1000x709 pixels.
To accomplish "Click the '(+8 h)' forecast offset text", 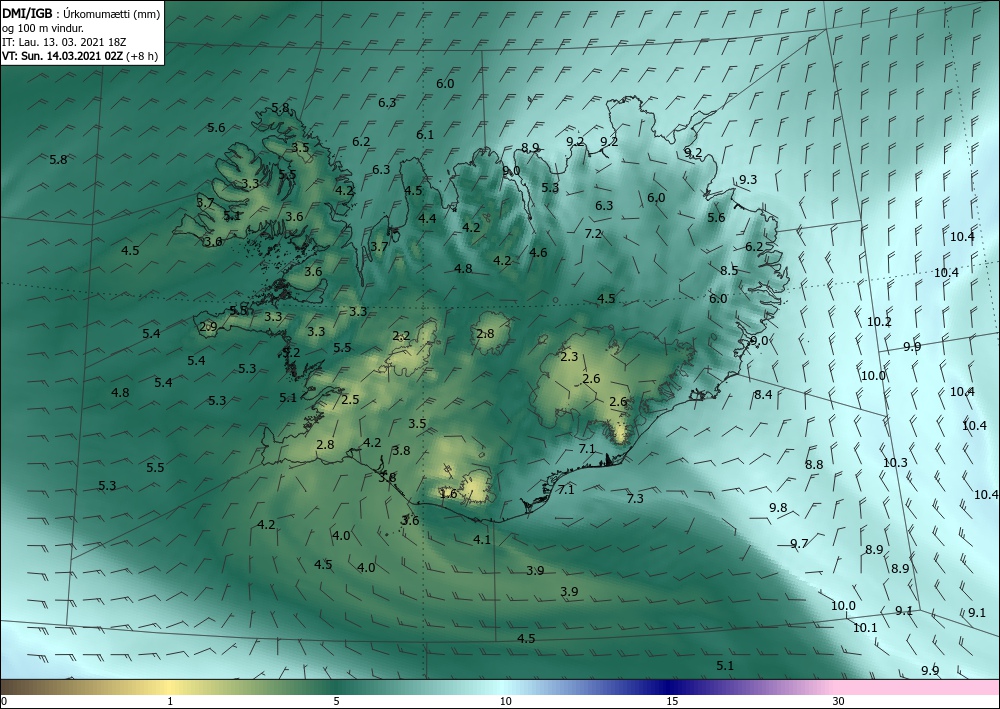I will 142,56.
